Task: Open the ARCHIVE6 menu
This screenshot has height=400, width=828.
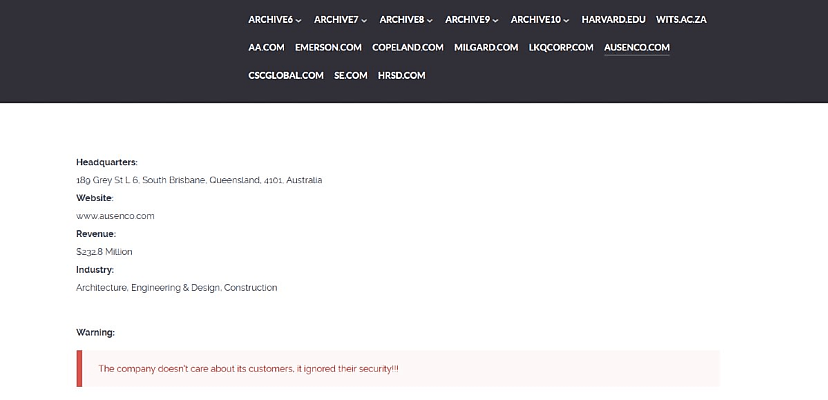Action: pos(275,20)
